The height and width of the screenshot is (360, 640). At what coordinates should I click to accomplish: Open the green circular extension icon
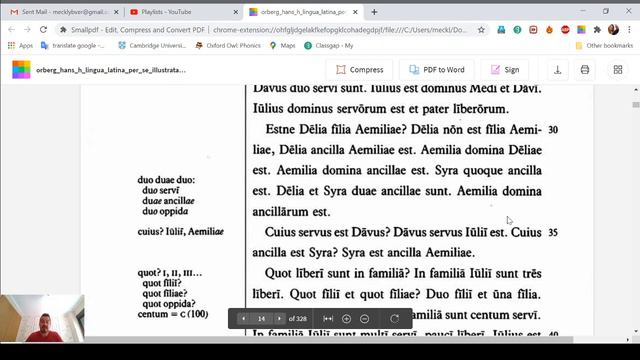[x=517, y=30]
